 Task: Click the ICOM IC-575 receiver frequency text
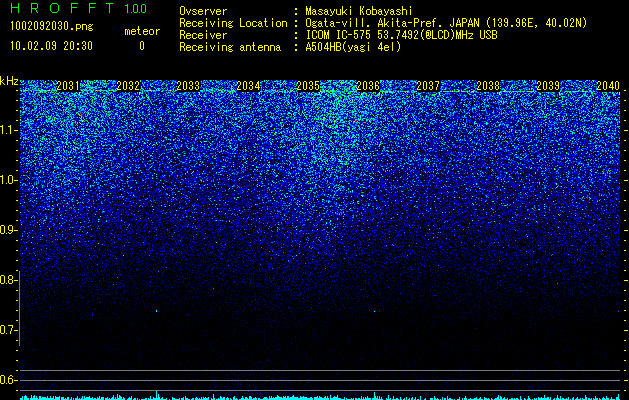point(401,35)
